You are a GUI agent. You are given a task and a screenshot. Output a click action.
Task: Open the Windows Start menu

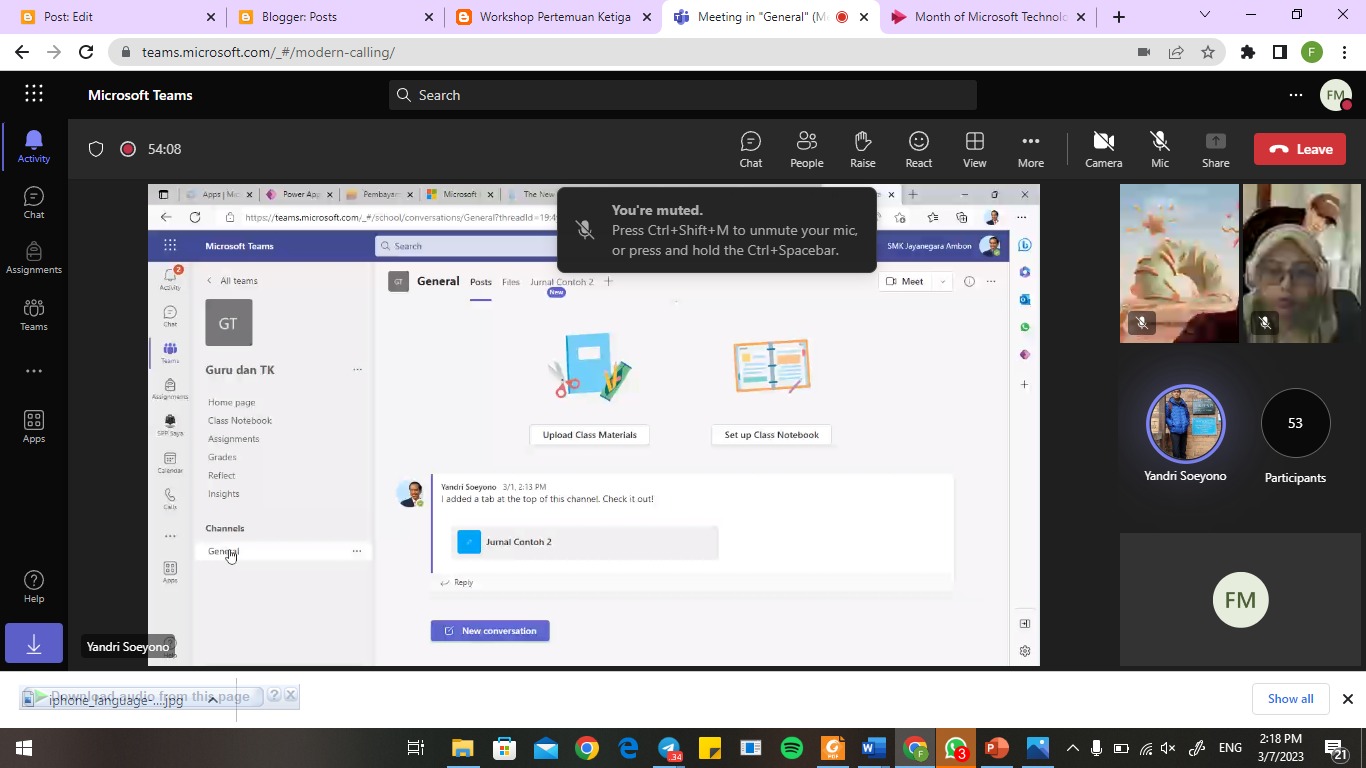[x=24, y=748]
